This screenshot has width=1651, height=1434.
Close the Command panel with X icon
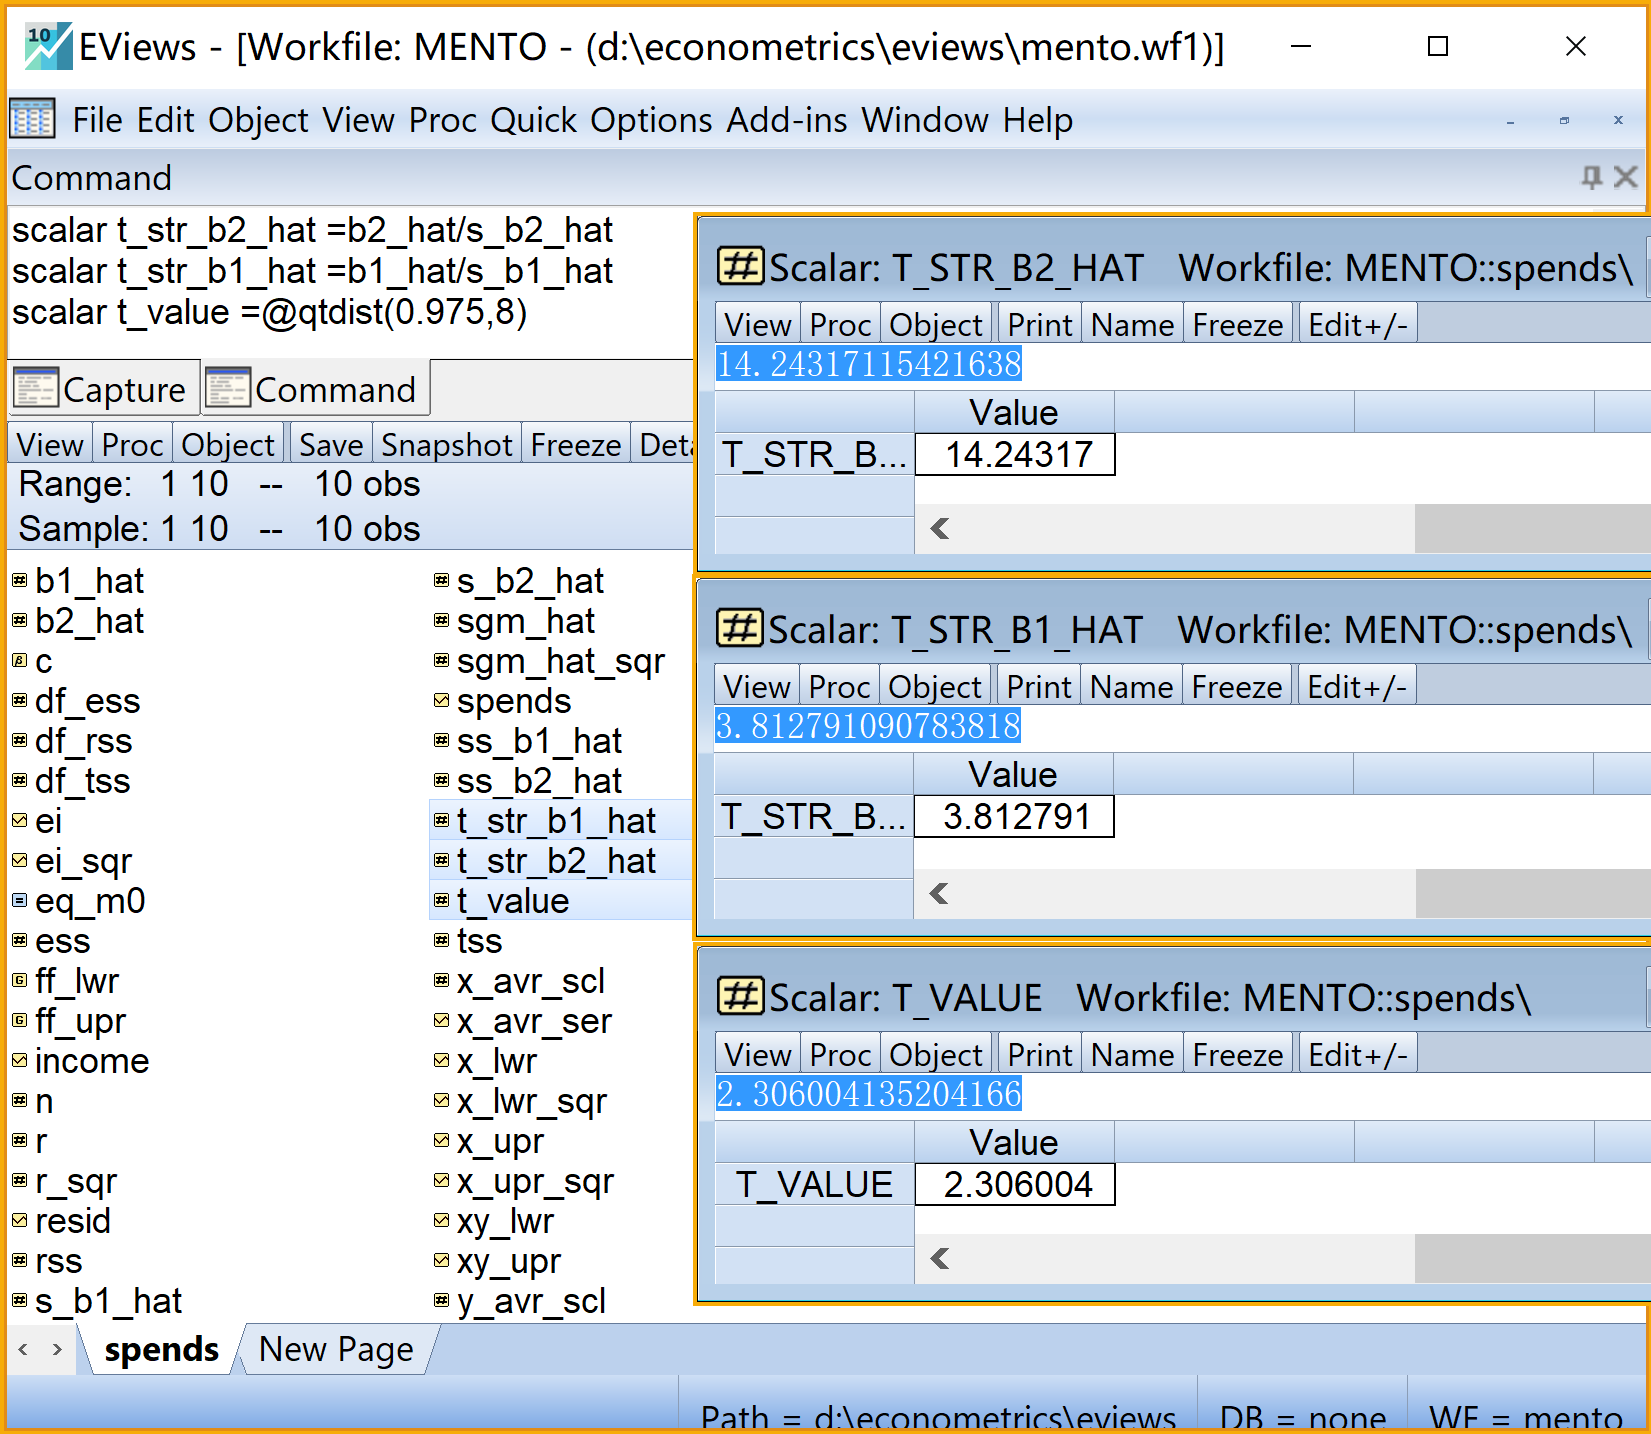[1626, 178]
